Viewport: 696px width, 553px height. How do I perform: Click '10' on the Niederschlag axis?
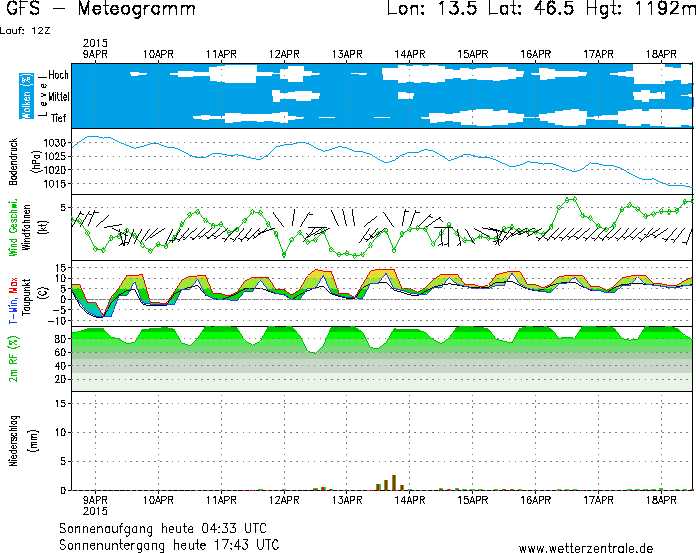[60, 432]
